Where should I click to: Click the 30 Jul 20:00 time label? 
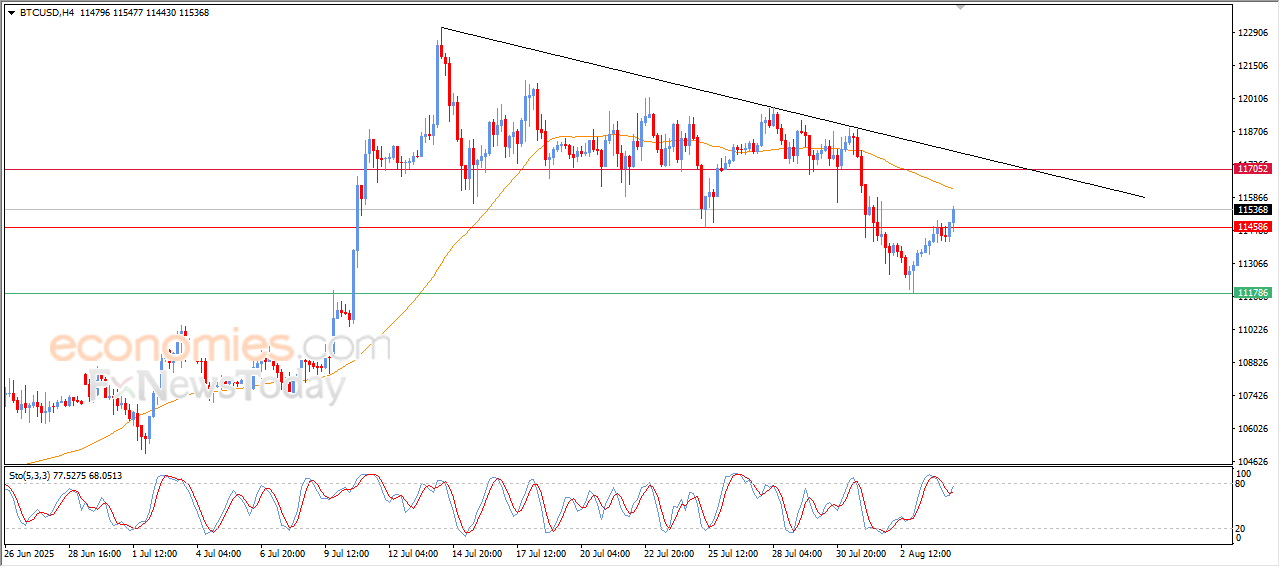(861, 553)
